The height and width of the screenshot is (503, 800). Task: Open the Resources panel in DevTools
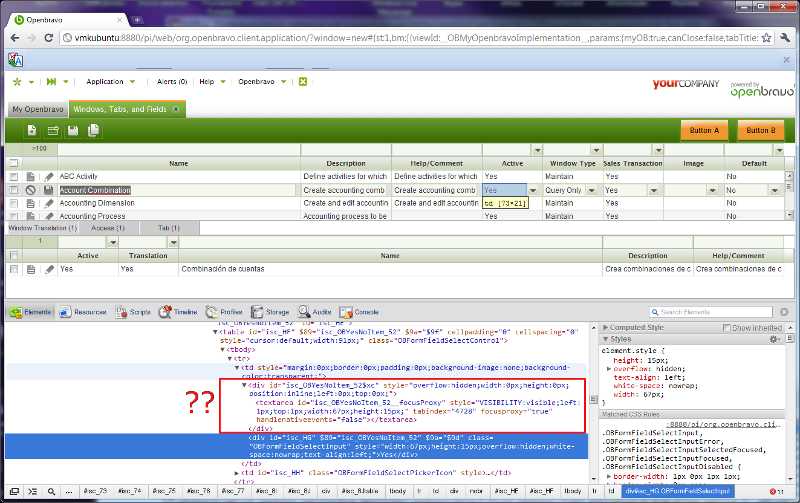point(82,312)
